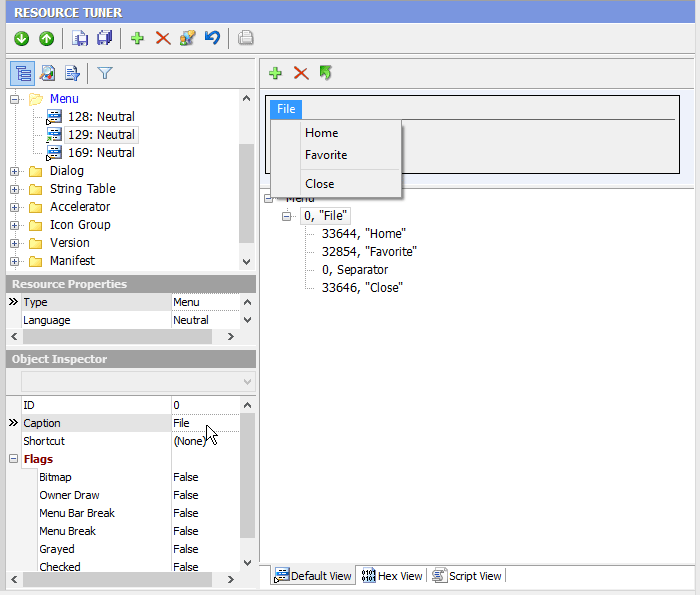Click the save all resources icon
The width and height of the screenshot is (700, 595).
coord(105,38)
